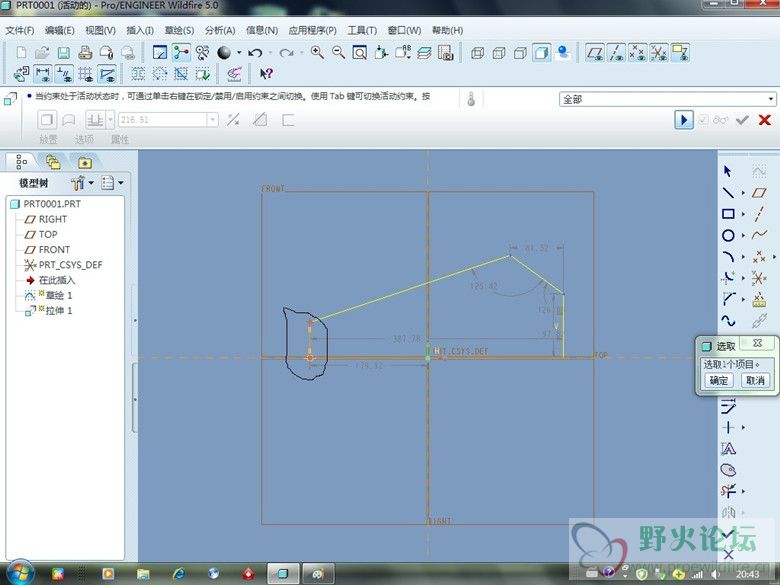The image size is (780, 585).
Task: Select the Line sketch tool
Action: click(x=728, y=193)
